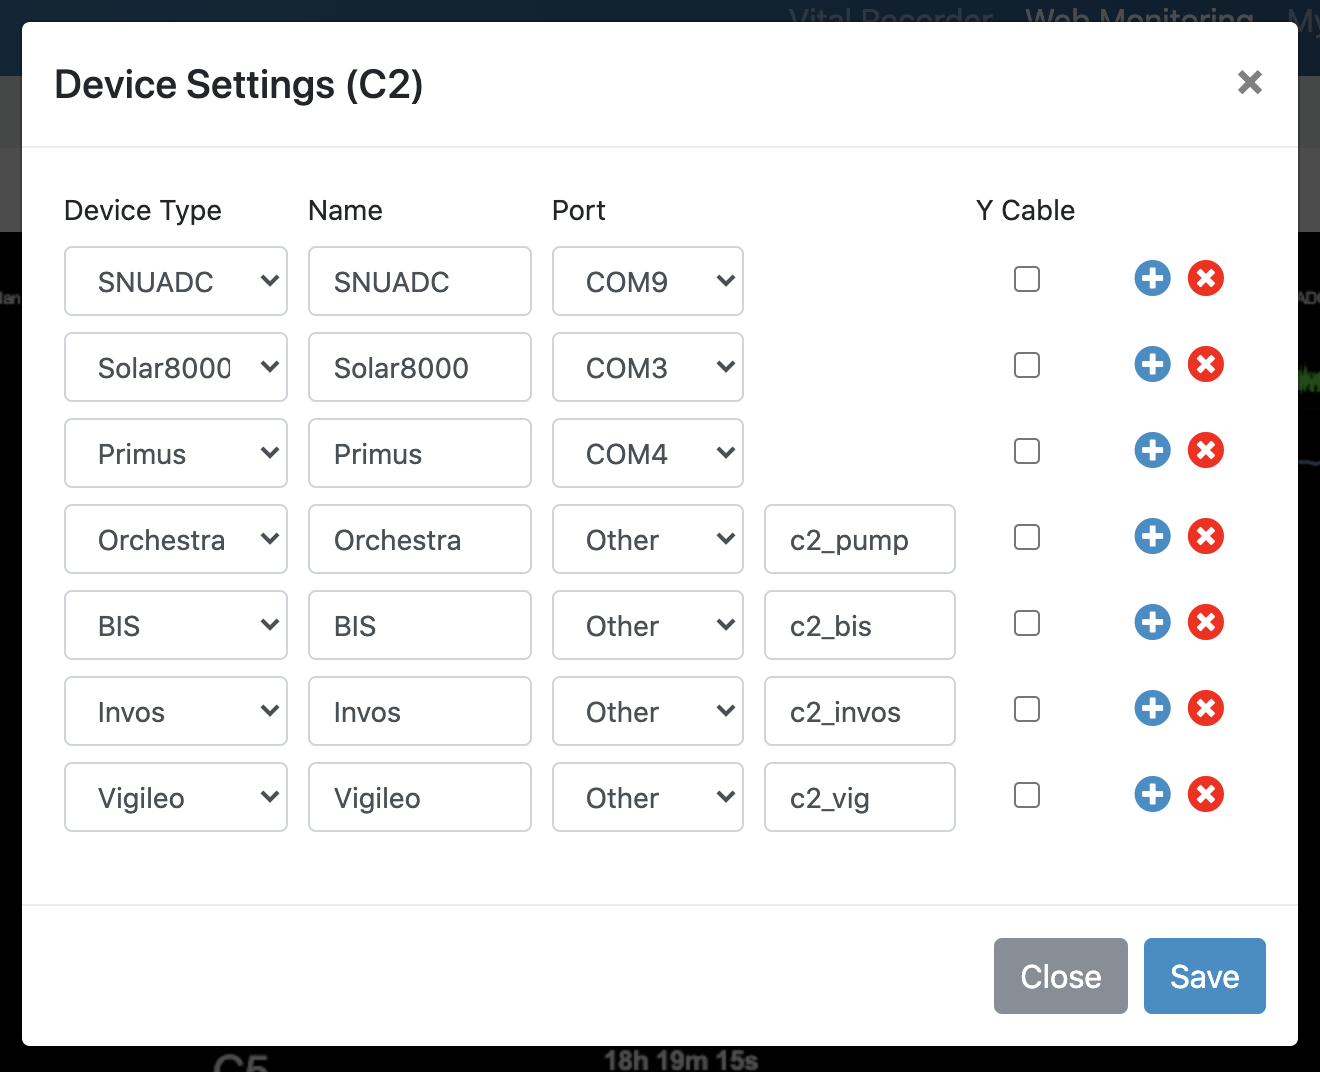
Task: Delete the Vigileo device row
Action: [x=1206, y=794]
